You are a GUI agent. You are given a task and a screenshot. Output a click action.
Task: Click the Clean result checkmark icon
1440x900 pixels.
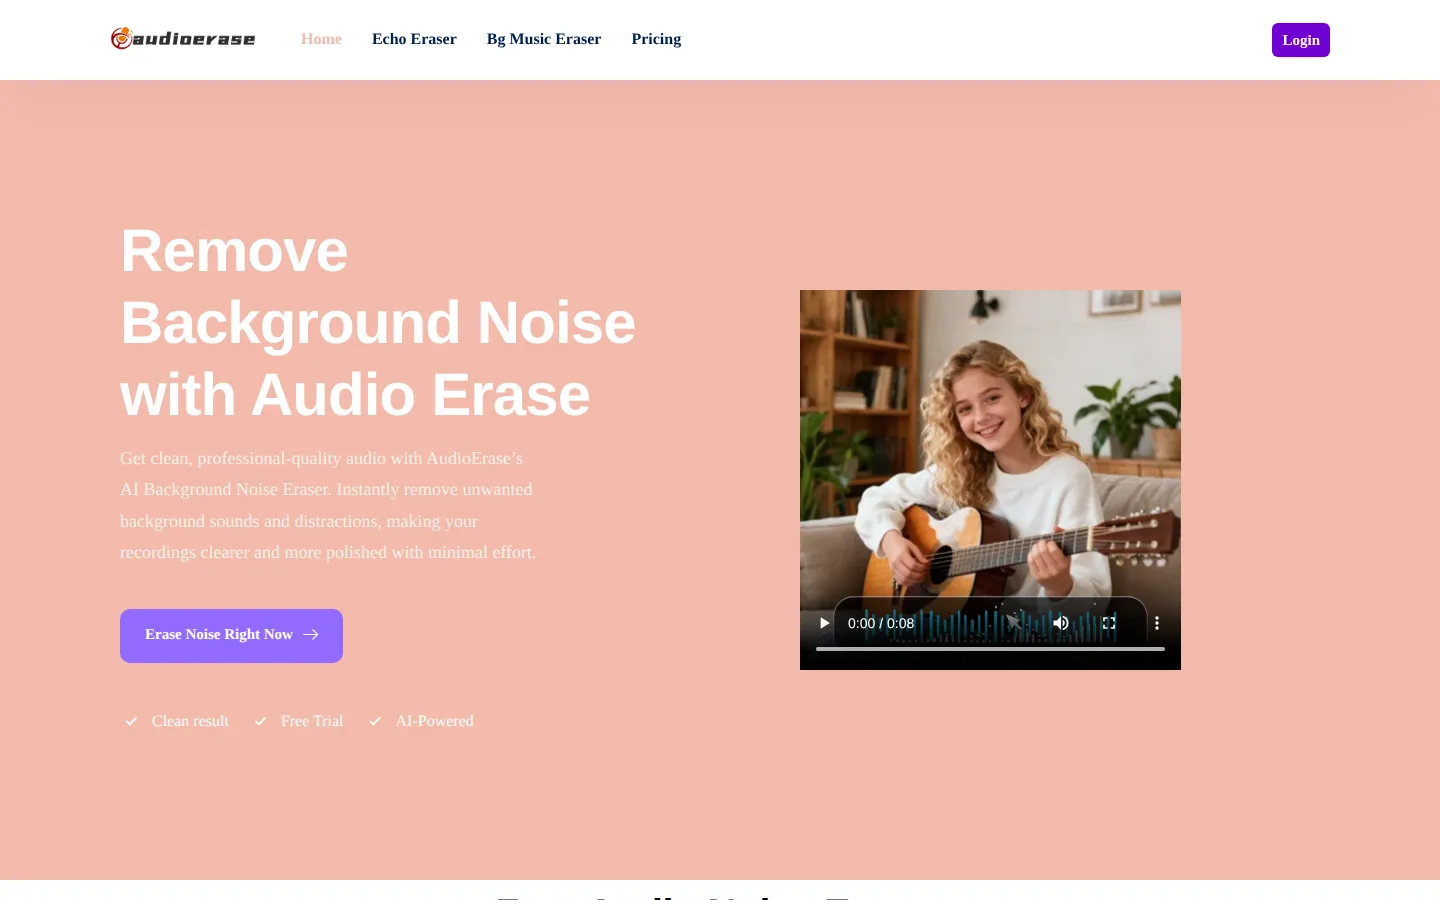pos(131,721)
